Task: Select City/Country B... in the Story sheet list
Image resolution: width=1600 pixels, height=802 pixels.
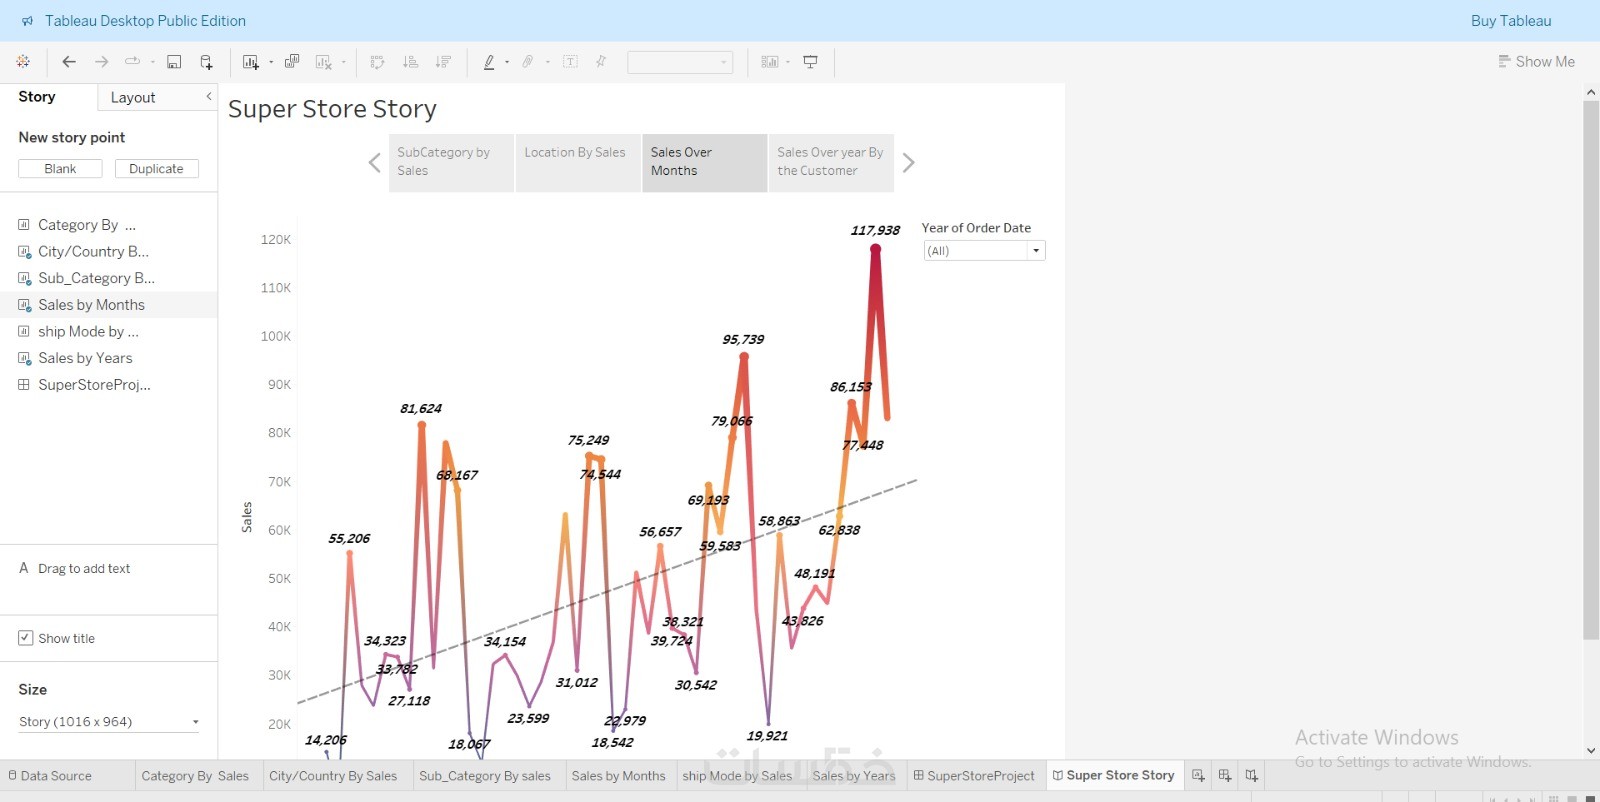Action: coord(108,252)
